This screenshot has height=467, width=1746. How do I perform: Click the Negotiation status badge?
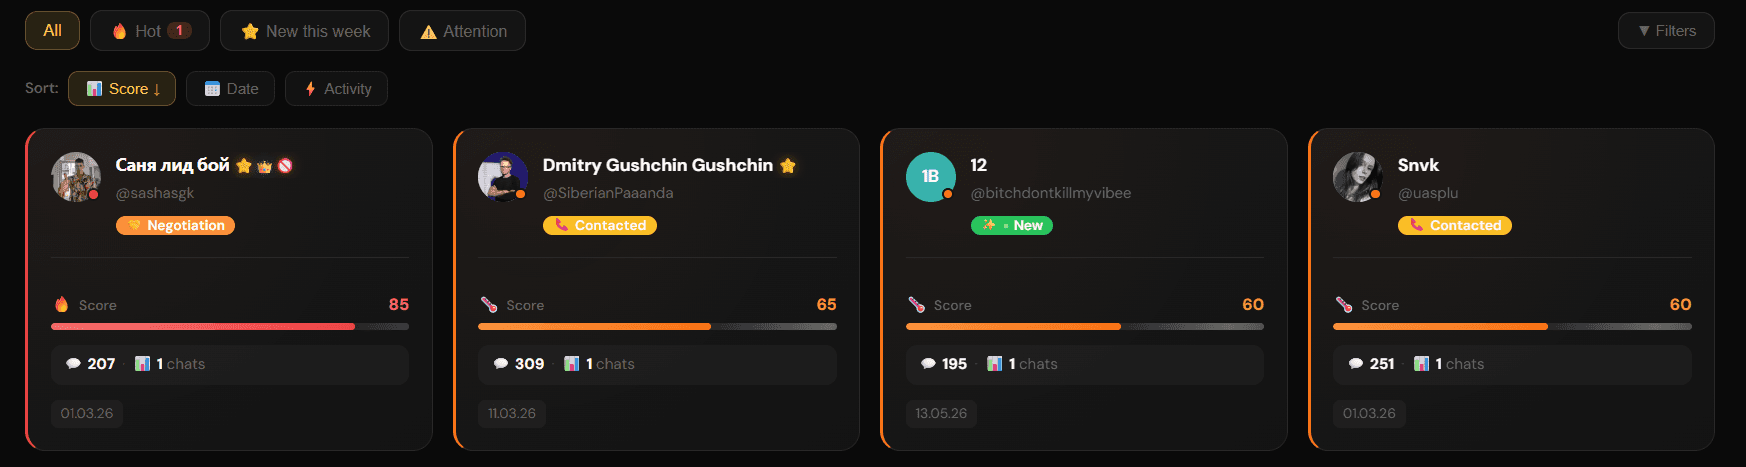point(175,225)
